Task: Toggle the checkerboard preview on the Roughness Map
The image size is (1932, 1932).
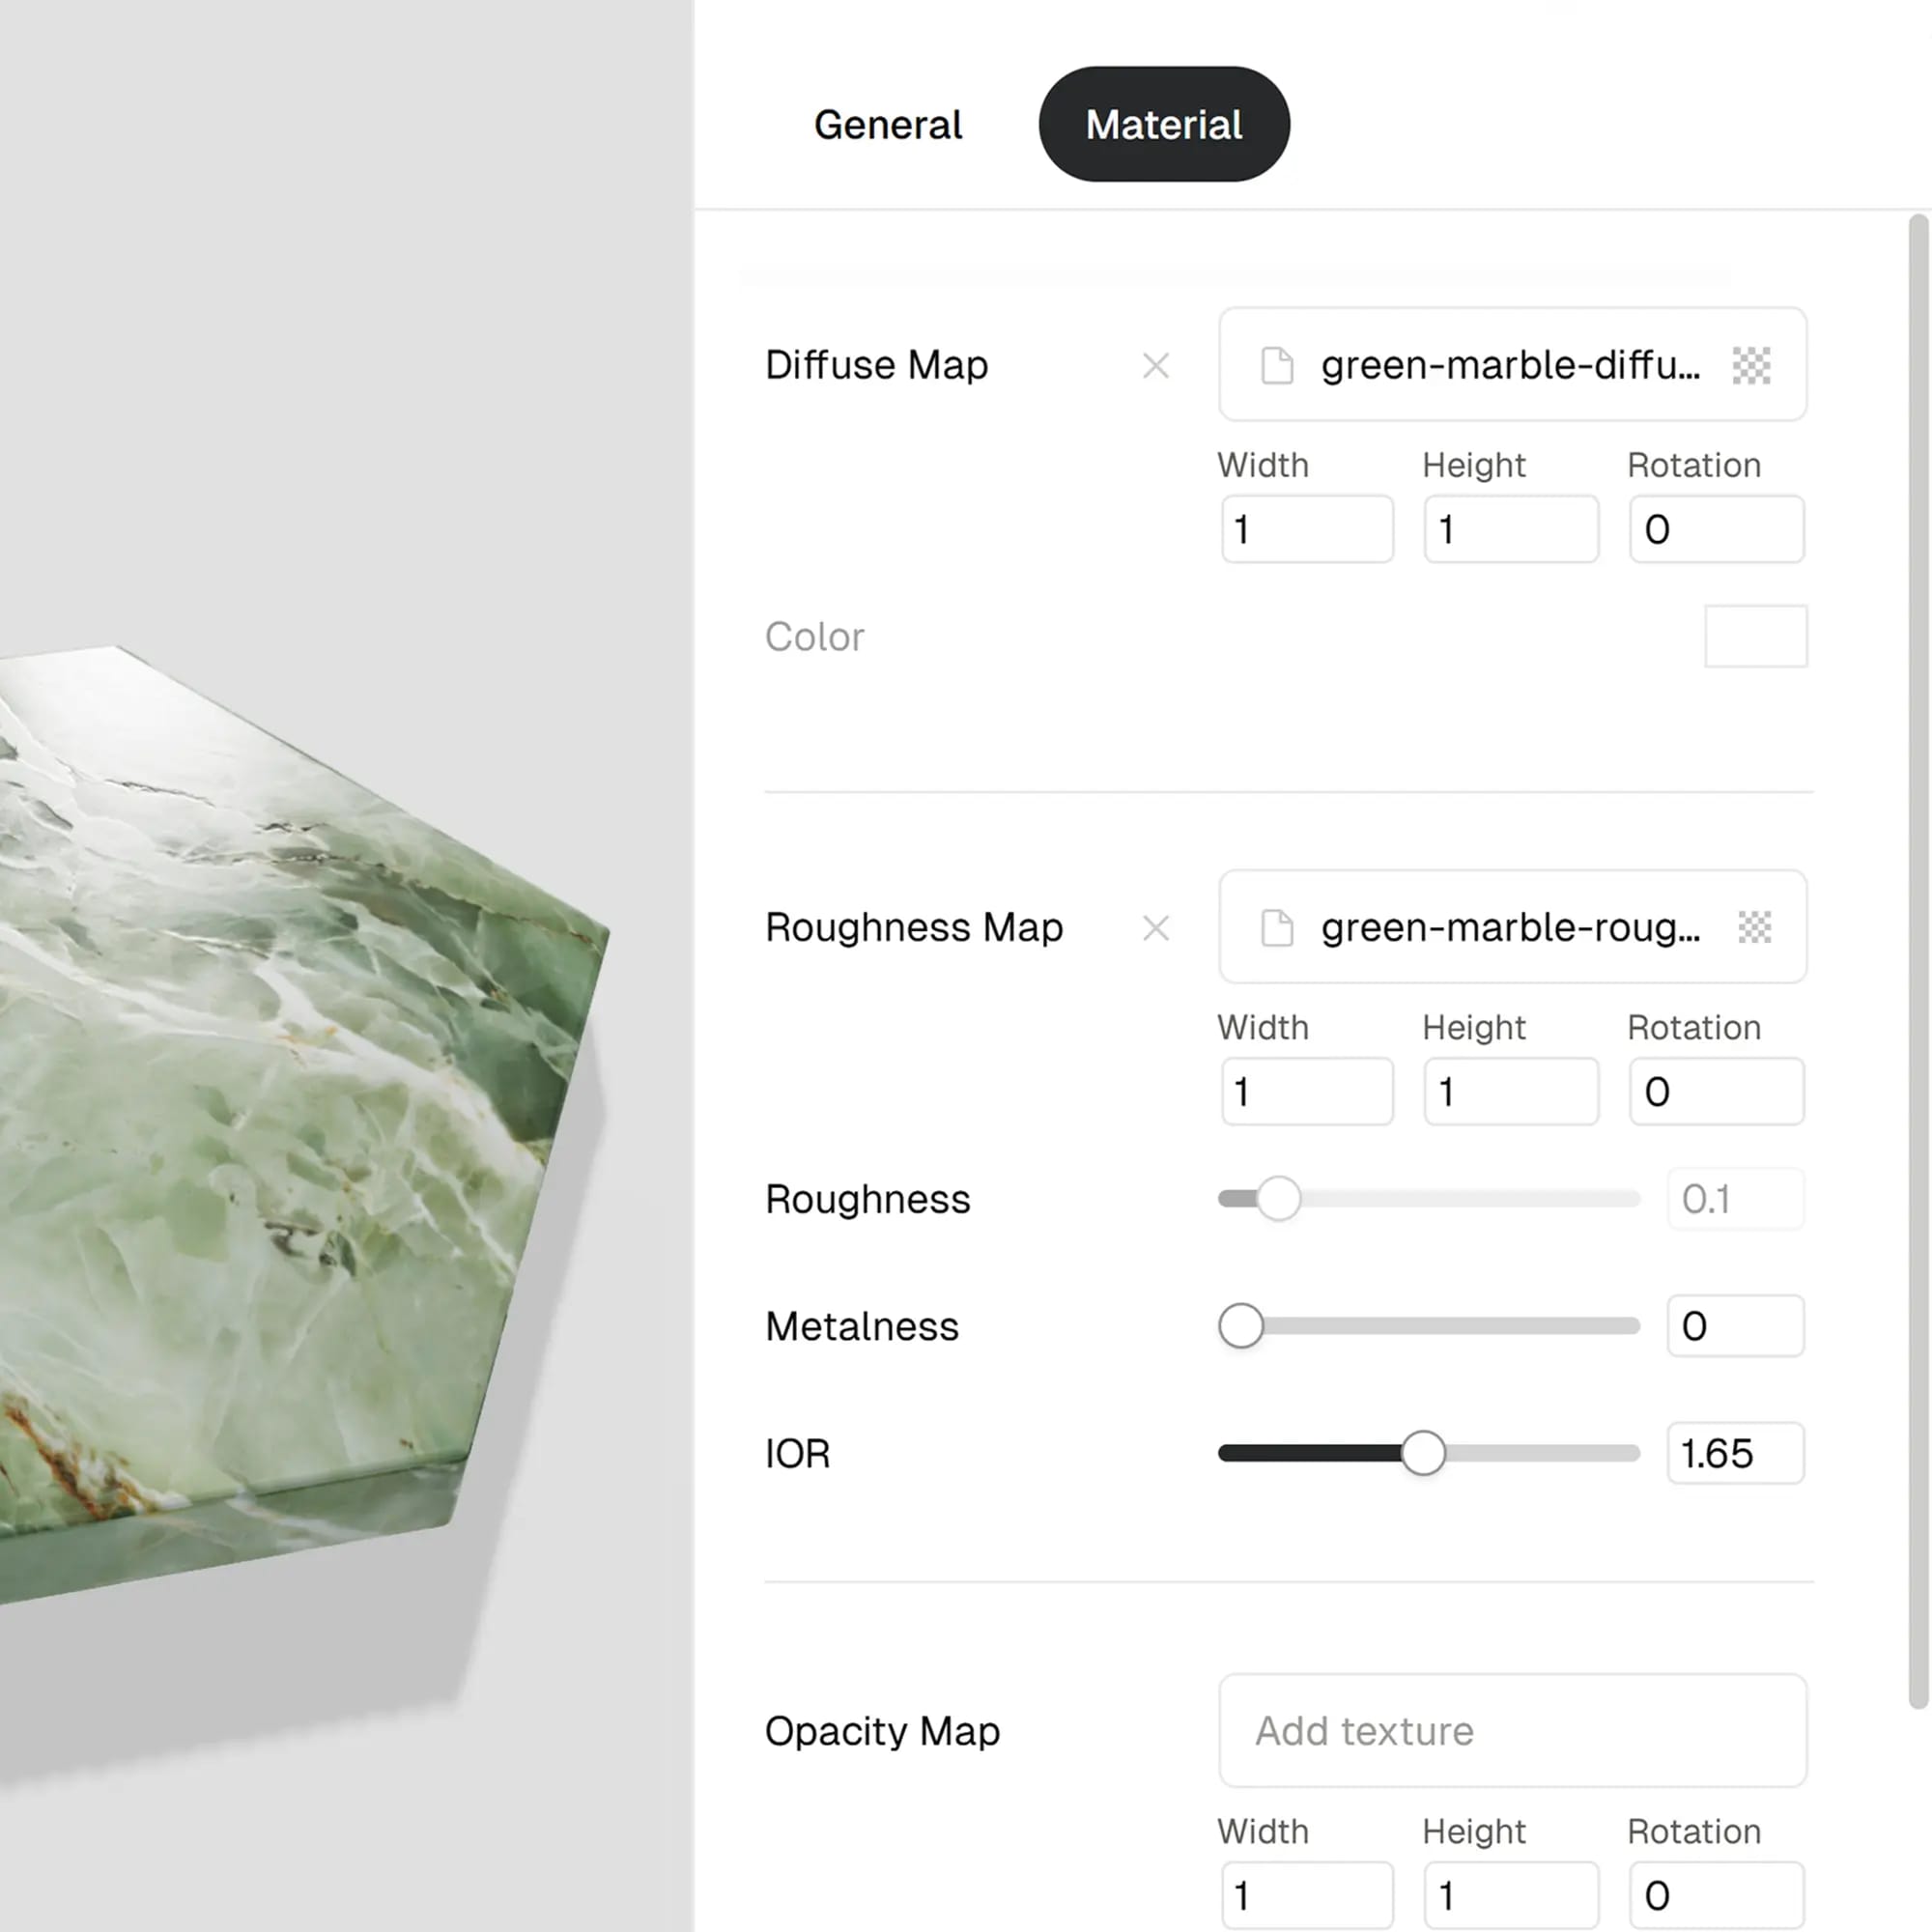Action: (1753, 928)
